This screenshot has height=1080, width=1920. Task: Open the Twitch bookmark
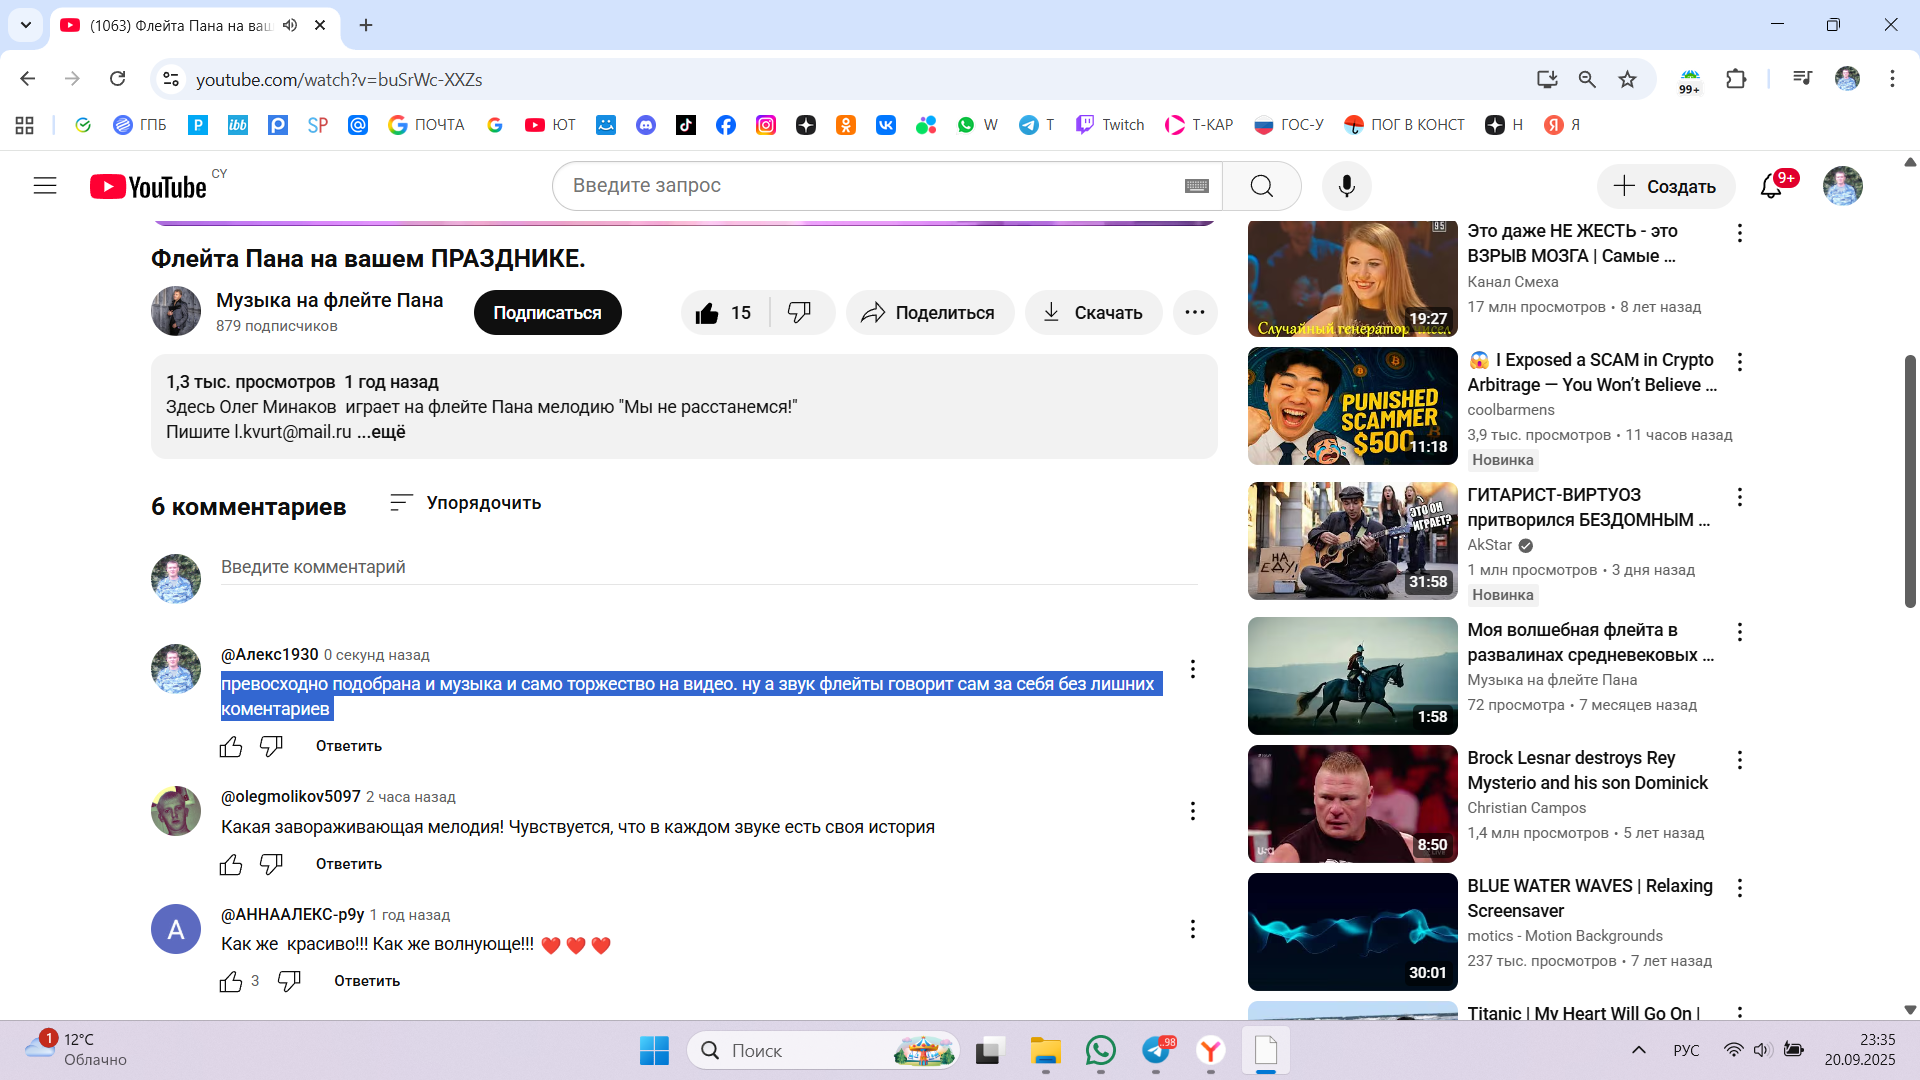(1110, 125)
